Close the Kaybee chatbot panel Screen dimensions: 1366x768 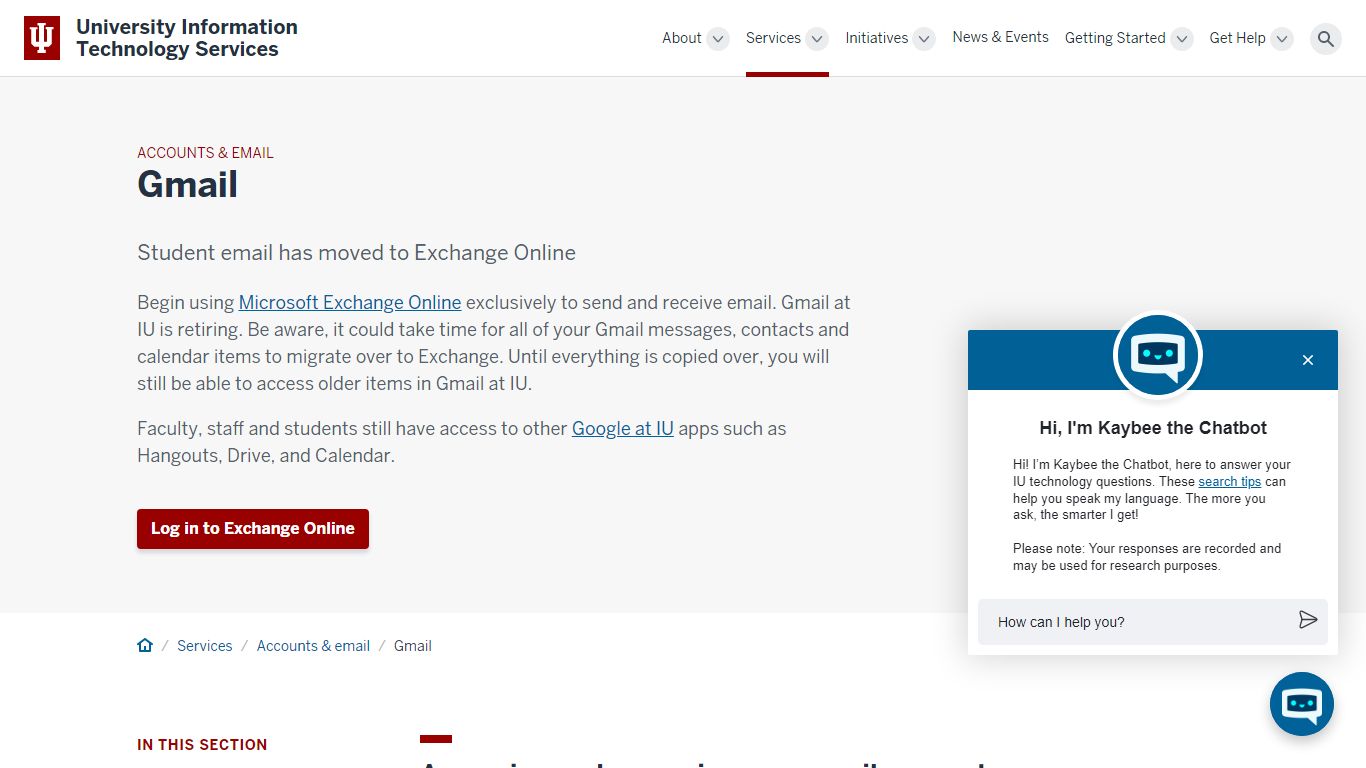point(1308,360)
